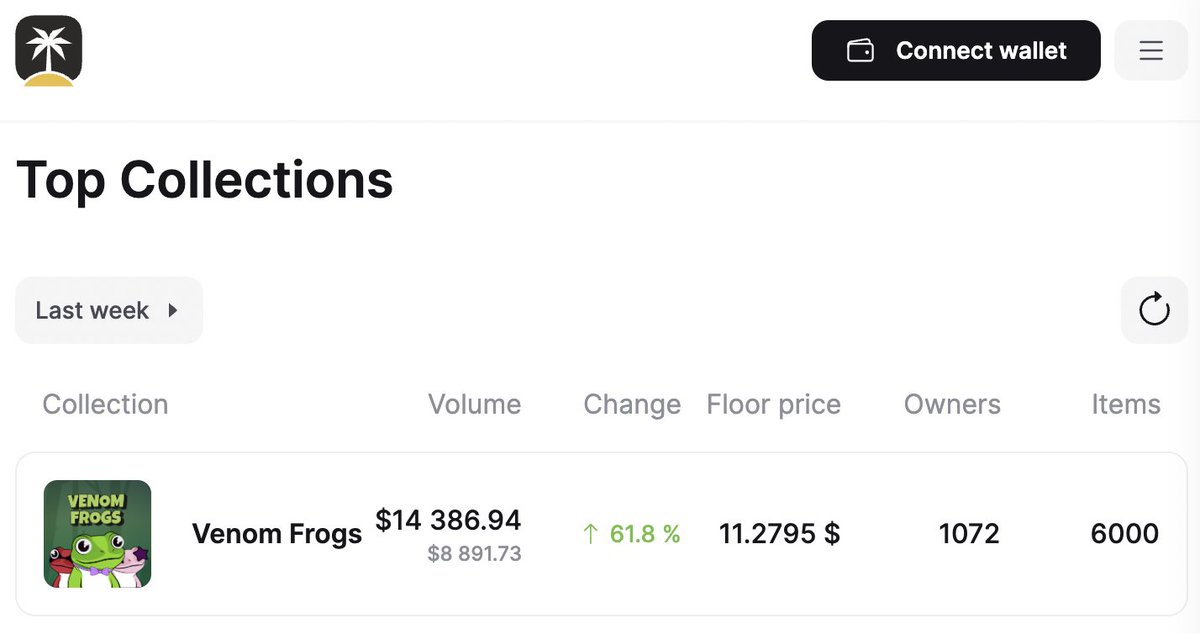Click the green up arrow change indicator

pos(590,535)
